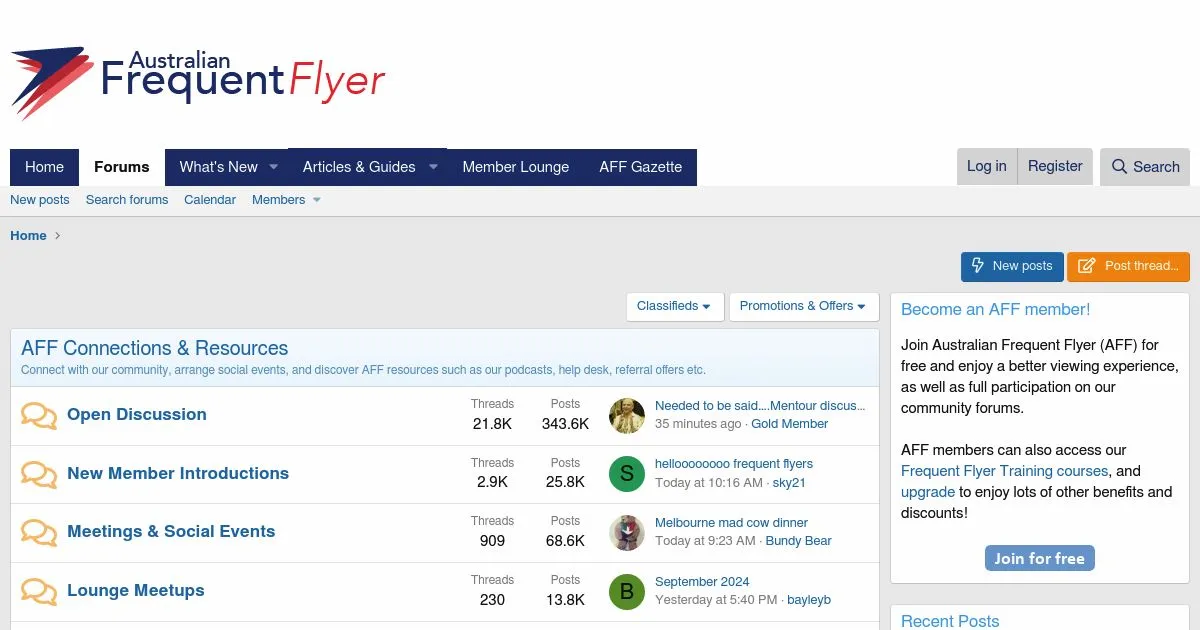Click the upgrade link in sidebar
This screenshot has width=1200, height=630.
click(x=928, y=492)
